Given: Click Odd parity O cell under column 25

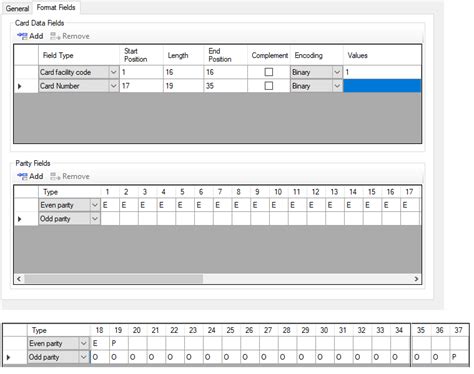Looking at the screenshot, I should click(x=230, y=357).
